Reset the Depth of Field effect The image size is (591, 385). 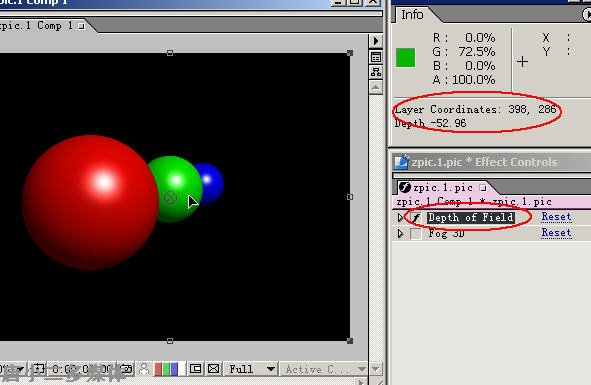(x=556, y=217)
